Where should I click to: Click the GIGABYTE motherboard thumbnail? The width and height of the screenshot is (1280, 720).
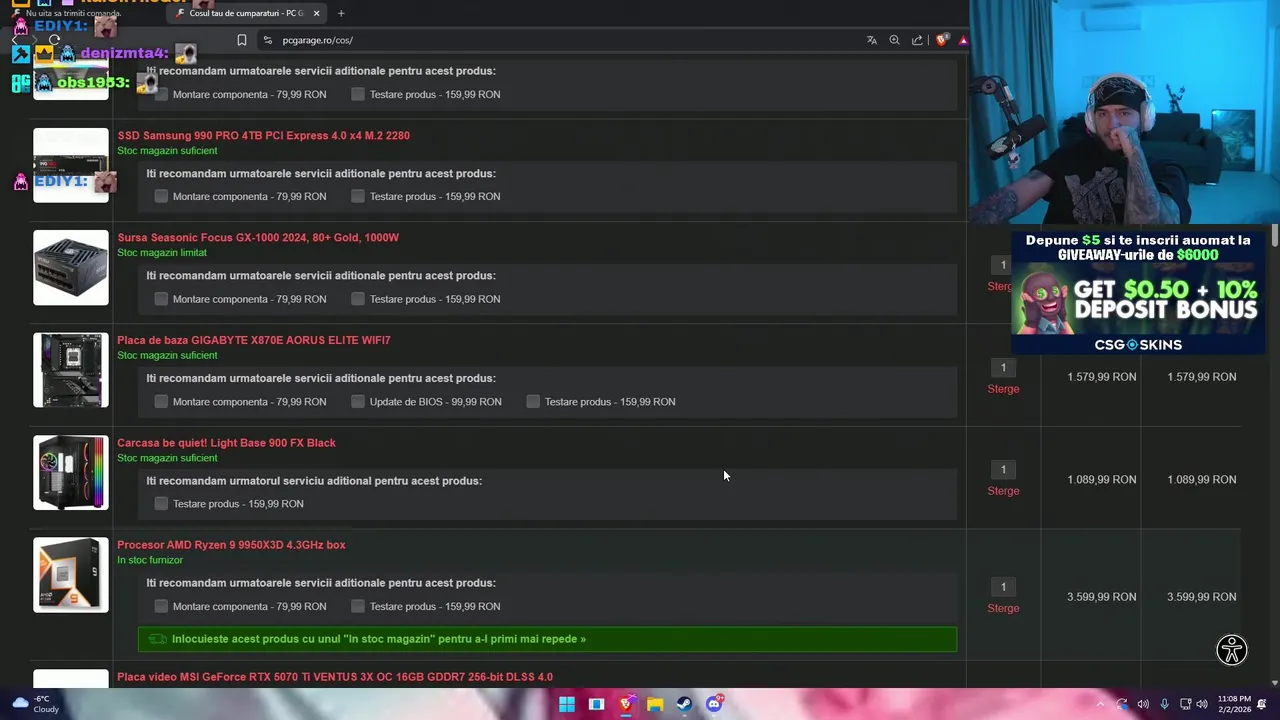pos(71,370)
